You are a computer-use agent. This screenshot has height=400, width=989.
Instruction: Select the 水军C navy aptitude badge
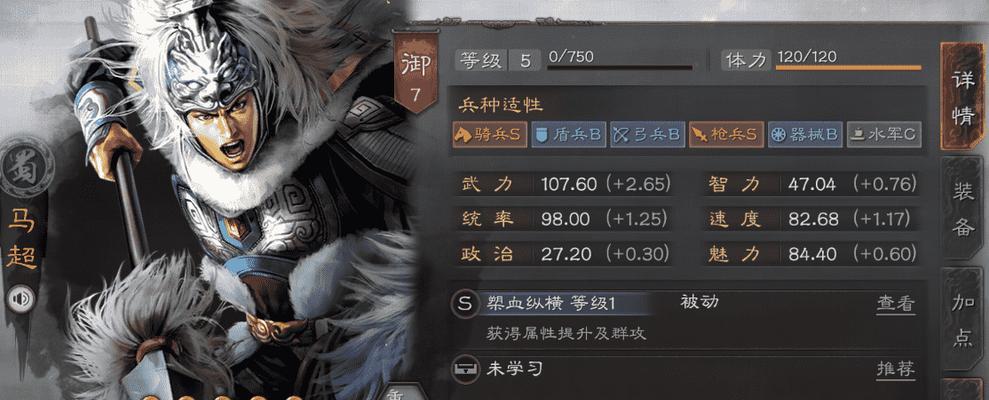(x=884, y=134)
